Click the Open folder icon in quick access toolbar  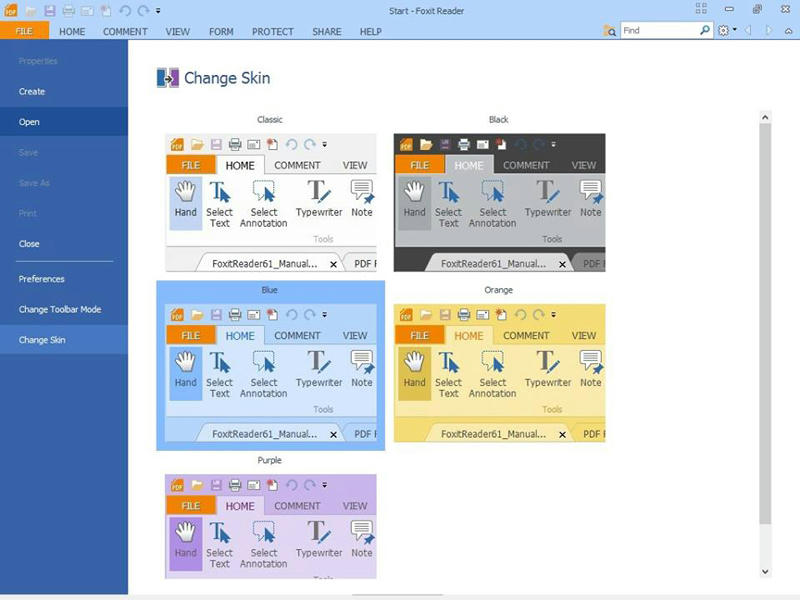point(31,11)
